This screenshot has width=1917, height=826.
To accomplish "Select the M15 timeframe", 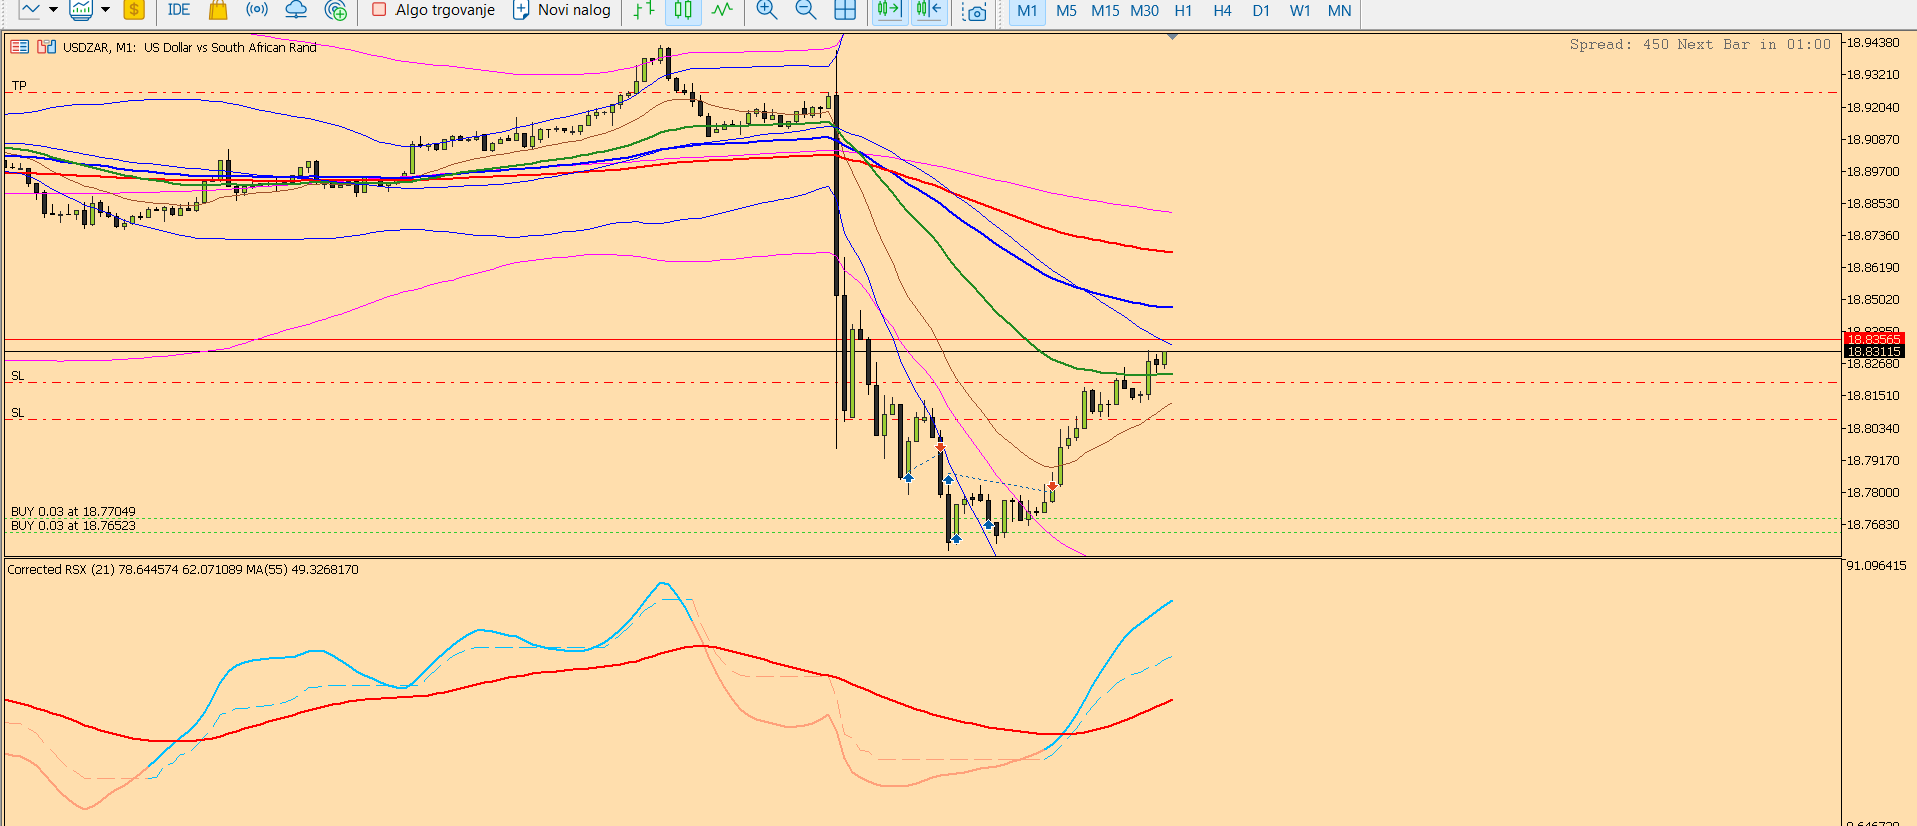I will point(1105,10).
